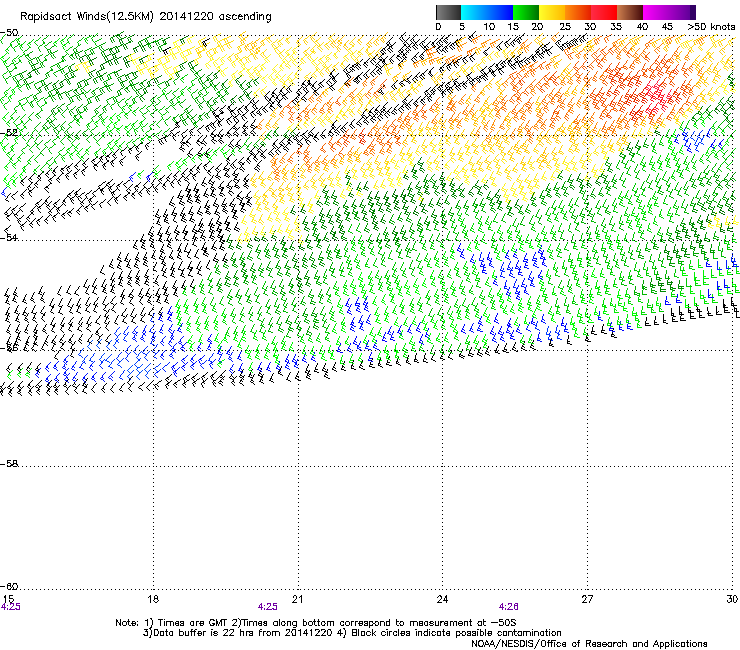Click the '-60' latitude label
The width and height of the screenshot is (740, 650).
(x=9, y=587)
